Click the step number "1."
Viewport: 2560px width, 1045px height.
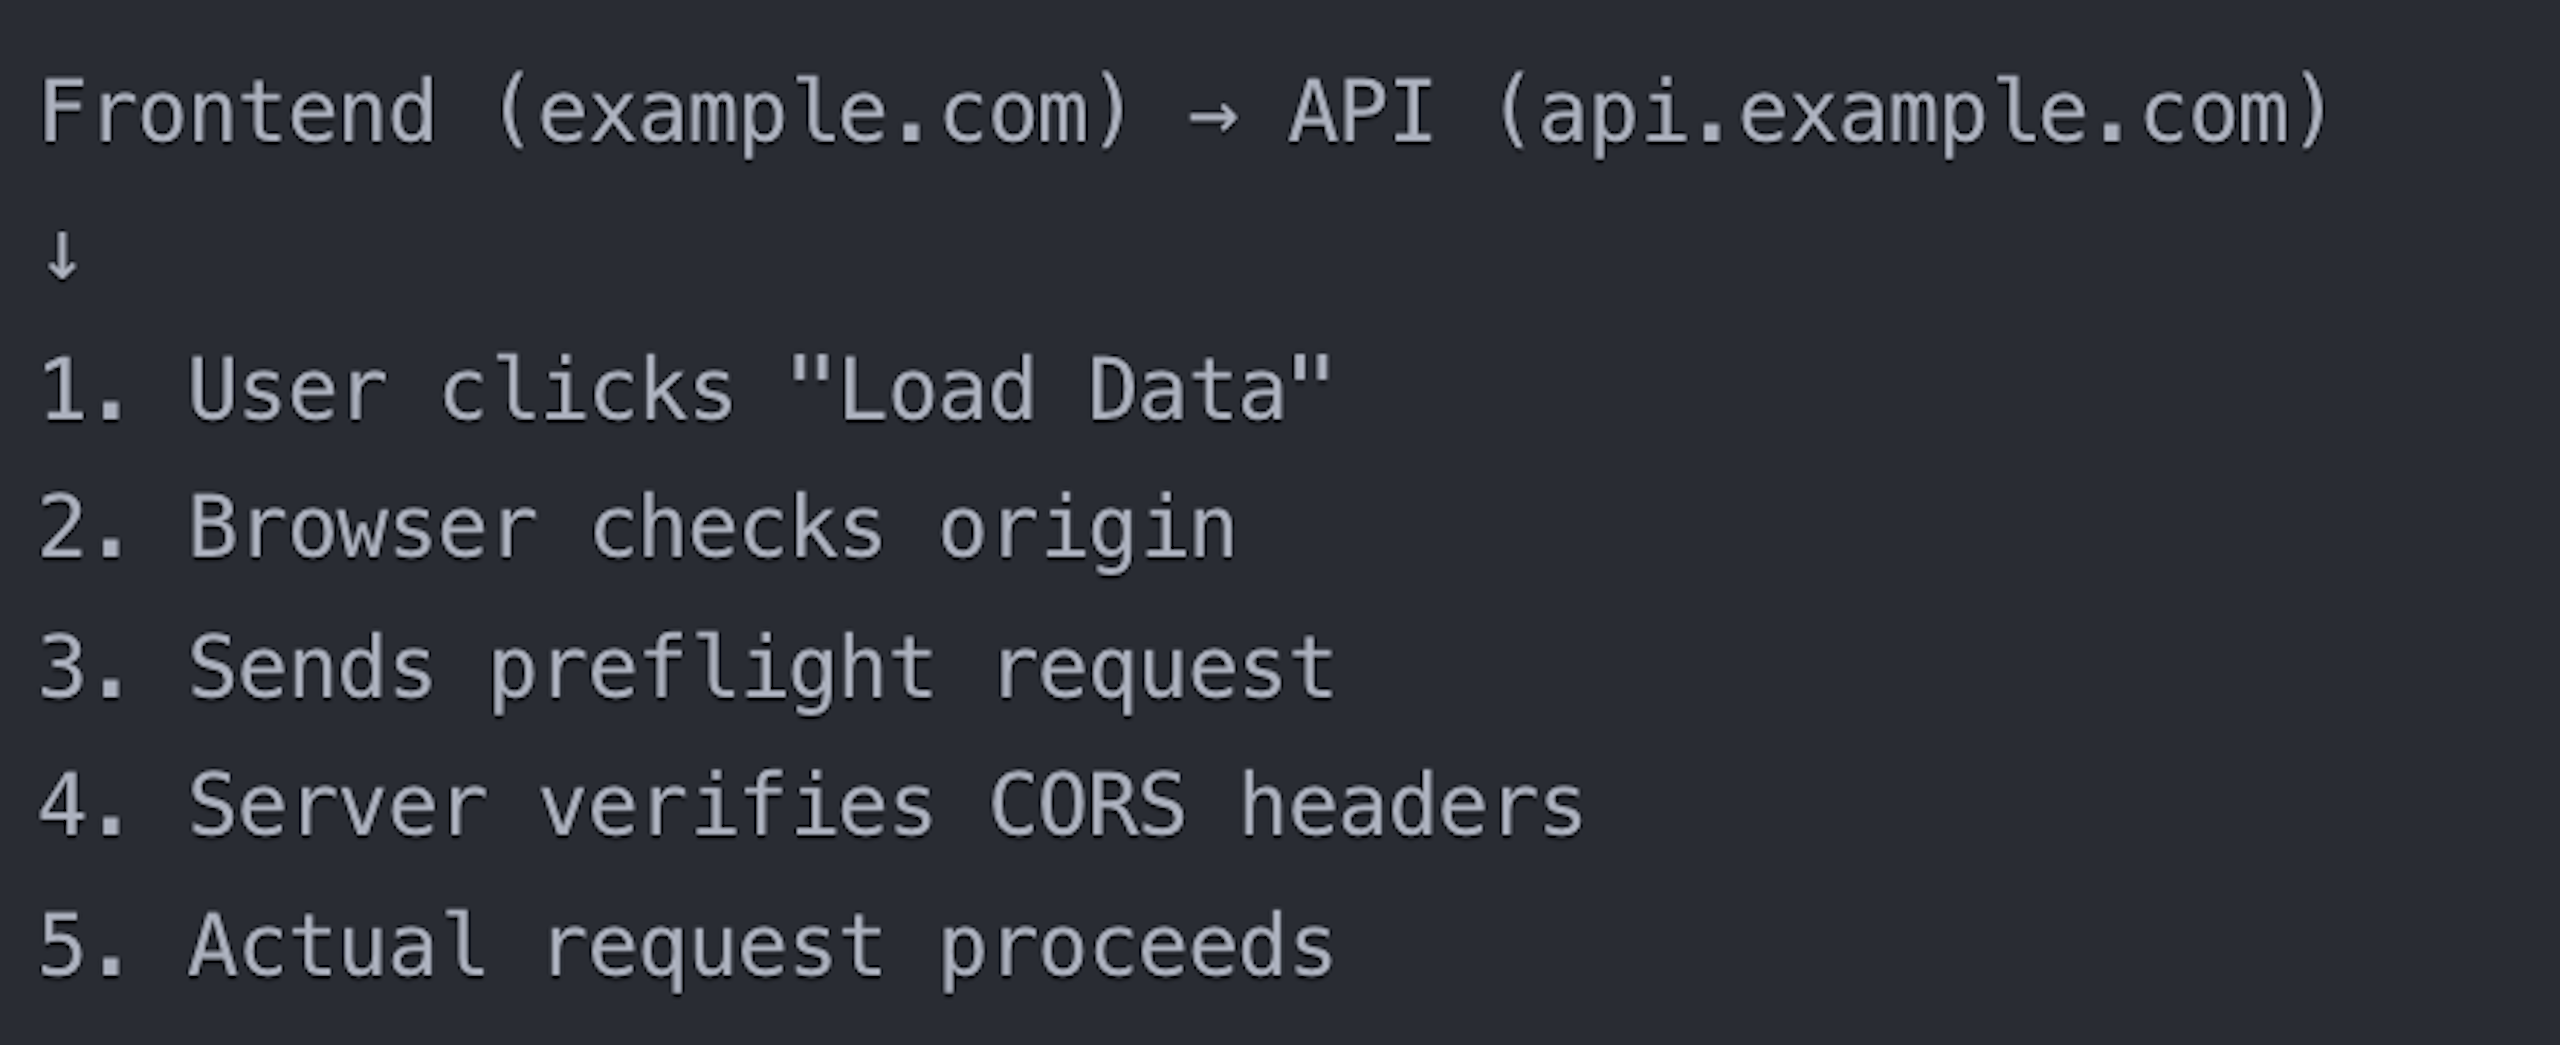click(82, 390)
